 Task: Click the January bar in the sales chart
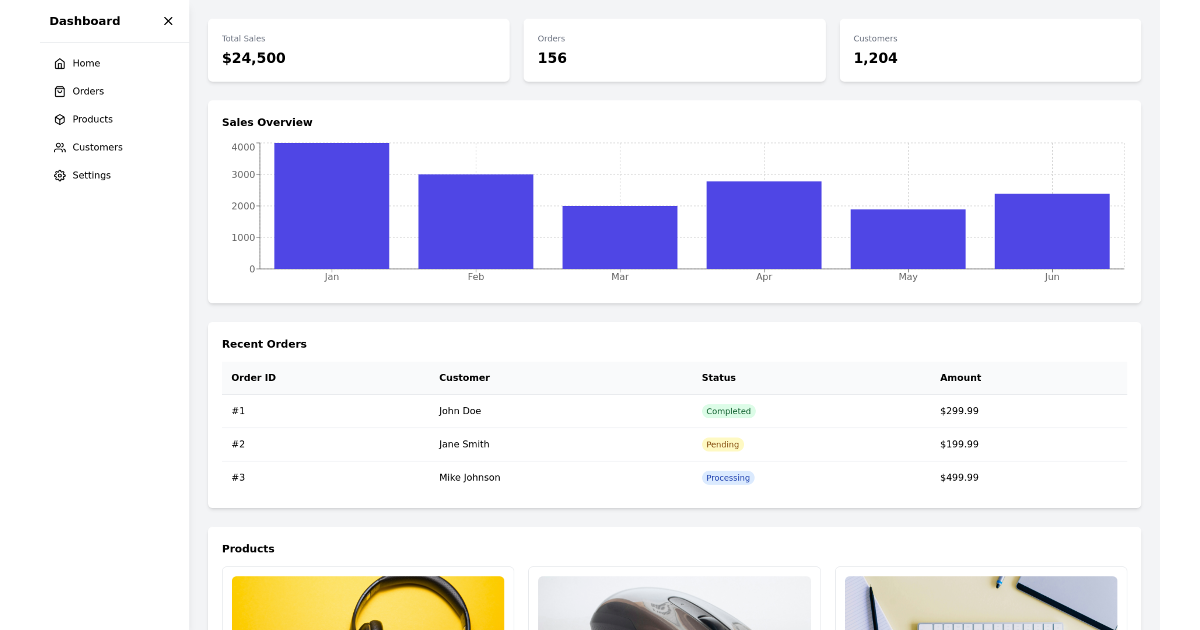331,205
